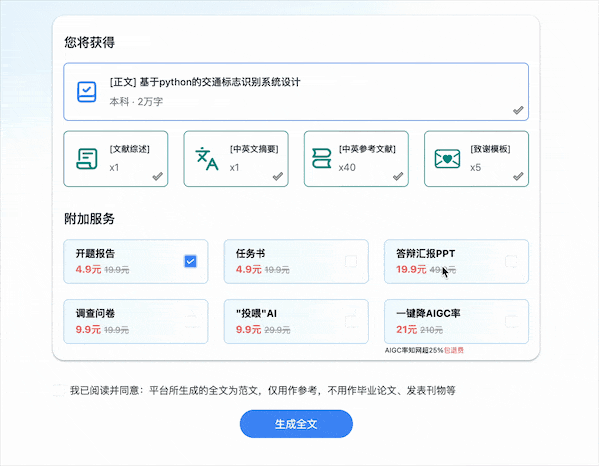The height and width of the screenshot is (466, 599).
Task: Click the AIGC率知网超25% note
Action: [414, 350]
